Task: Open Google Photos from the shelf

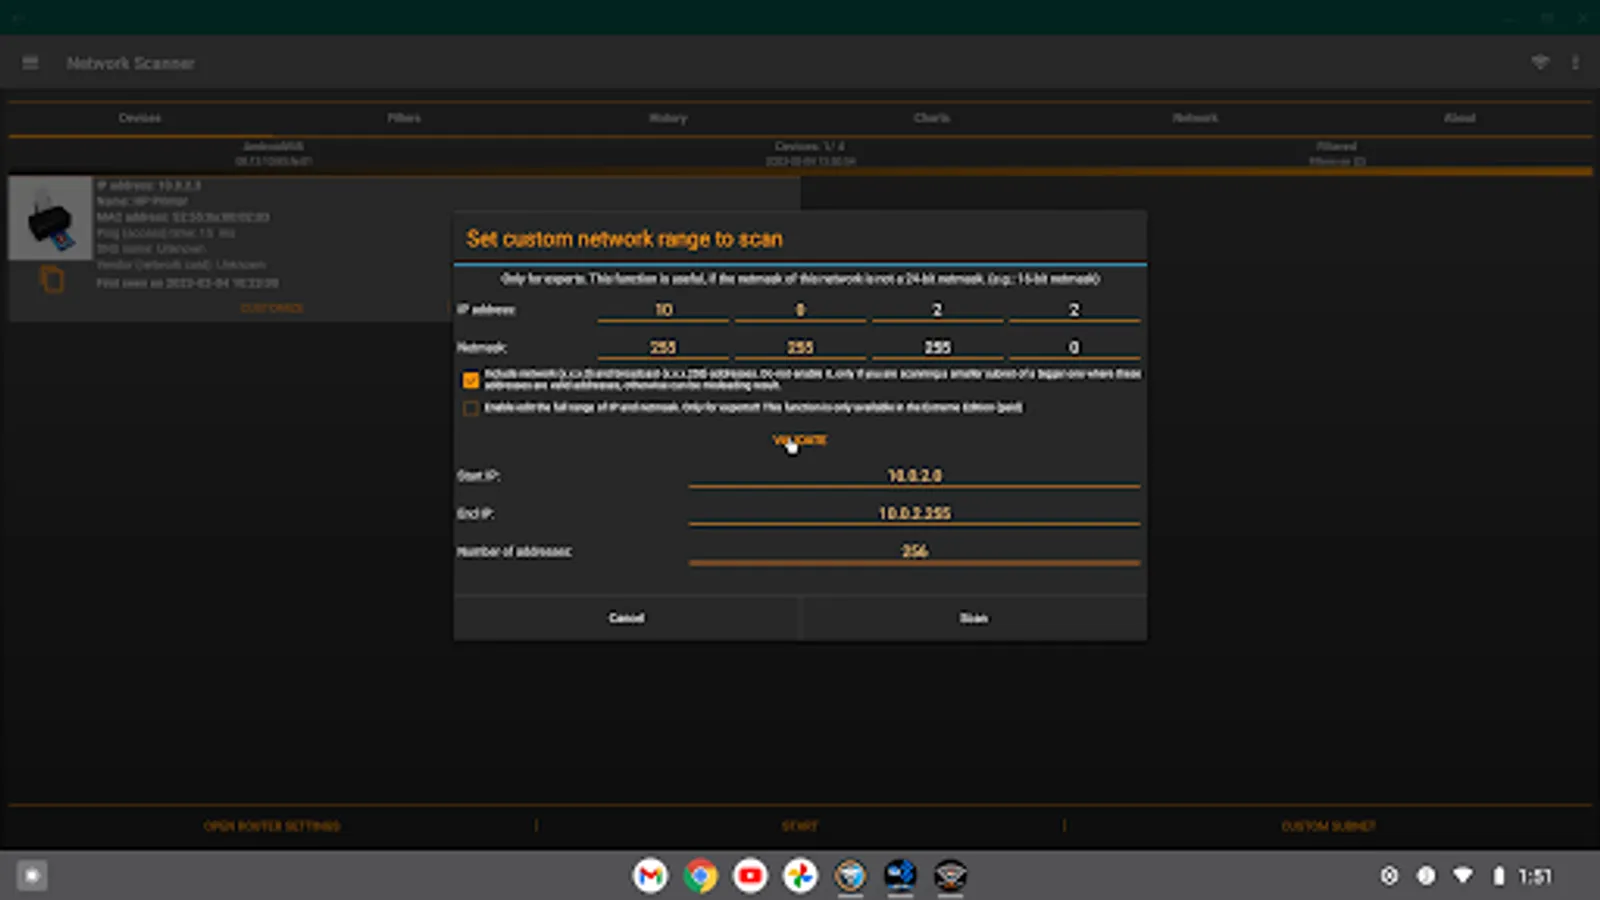Action: 800,876
